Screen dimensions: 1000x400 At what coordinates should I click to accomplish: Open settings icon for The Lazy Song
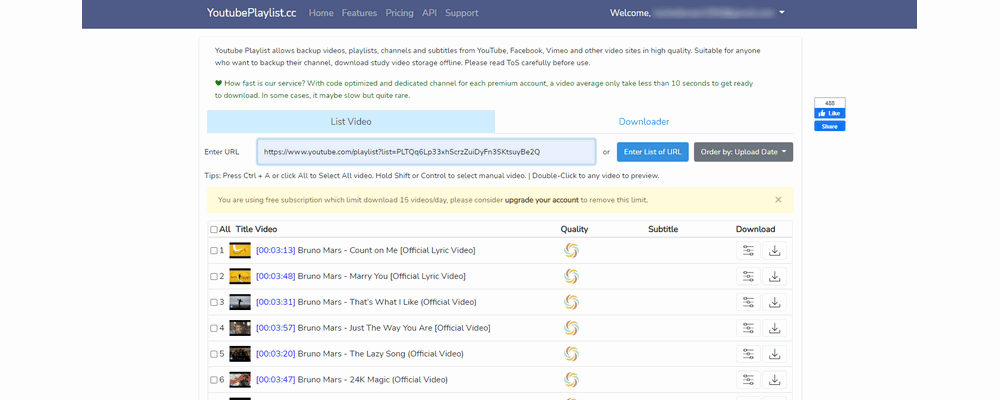click(x=748, y=354)
